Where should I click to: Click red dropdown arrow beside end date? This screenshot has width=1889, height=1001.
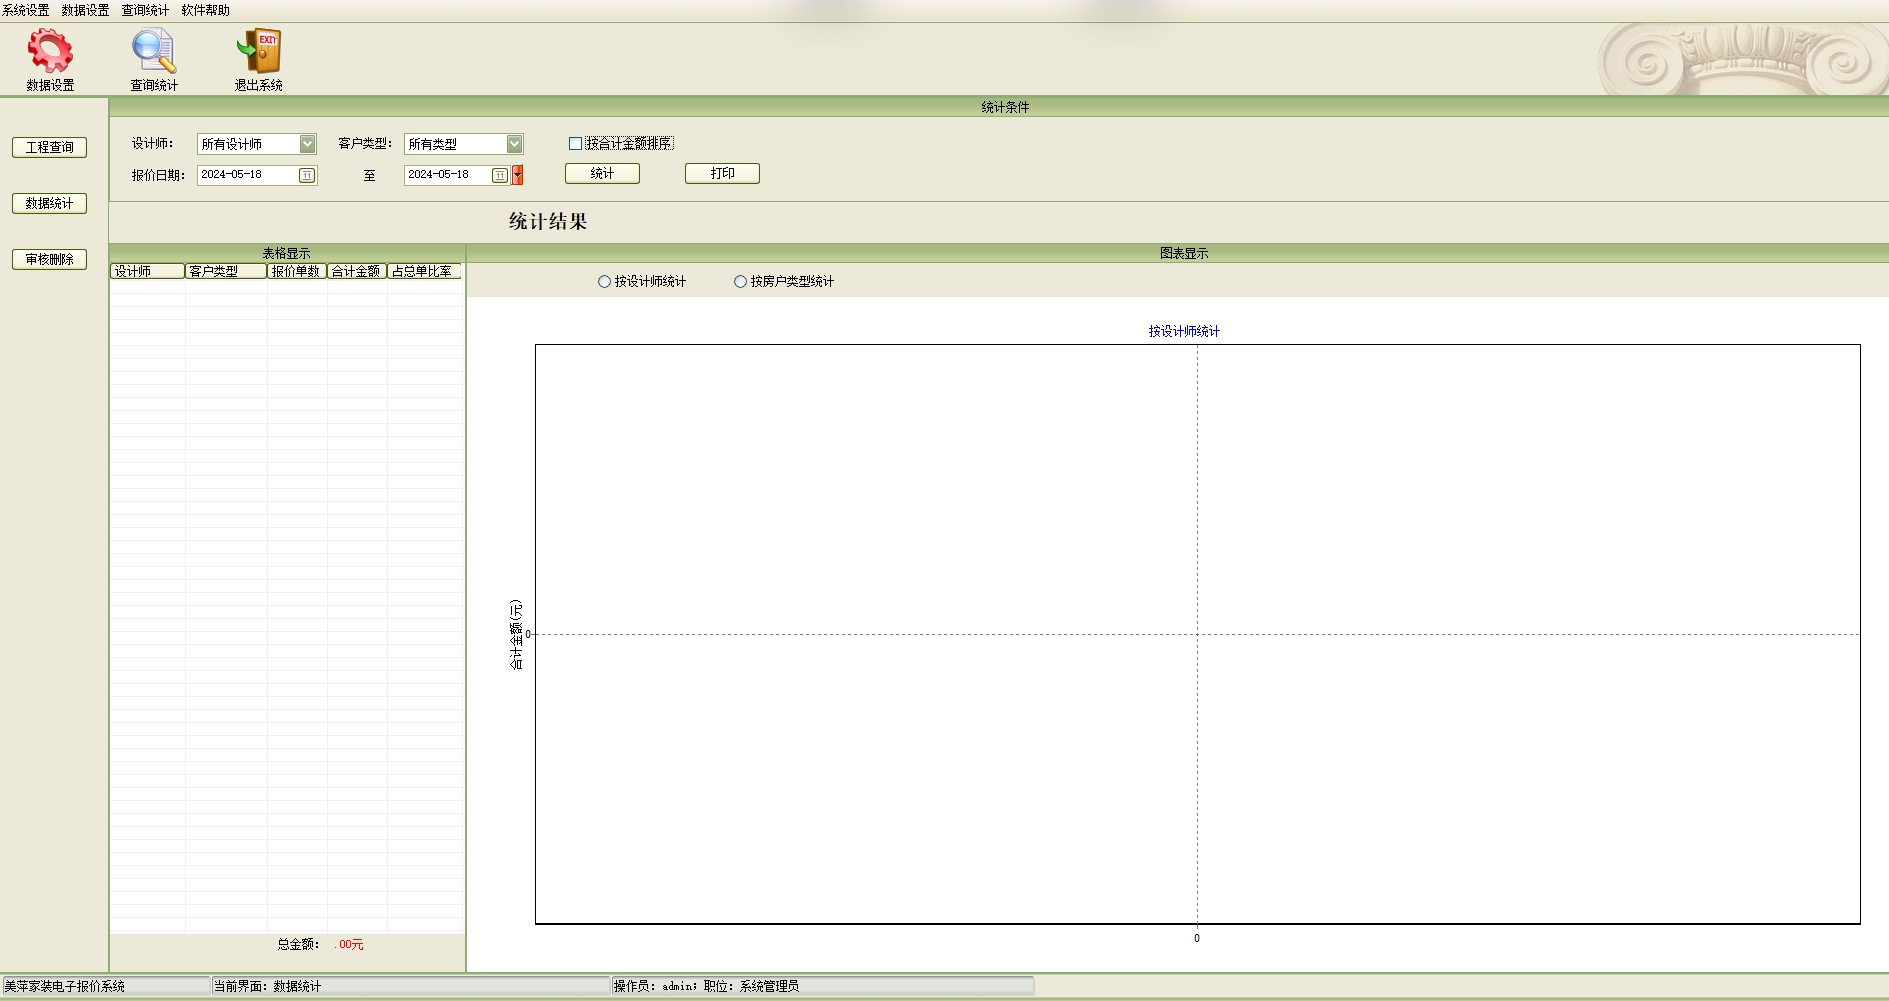pos(518,175)
